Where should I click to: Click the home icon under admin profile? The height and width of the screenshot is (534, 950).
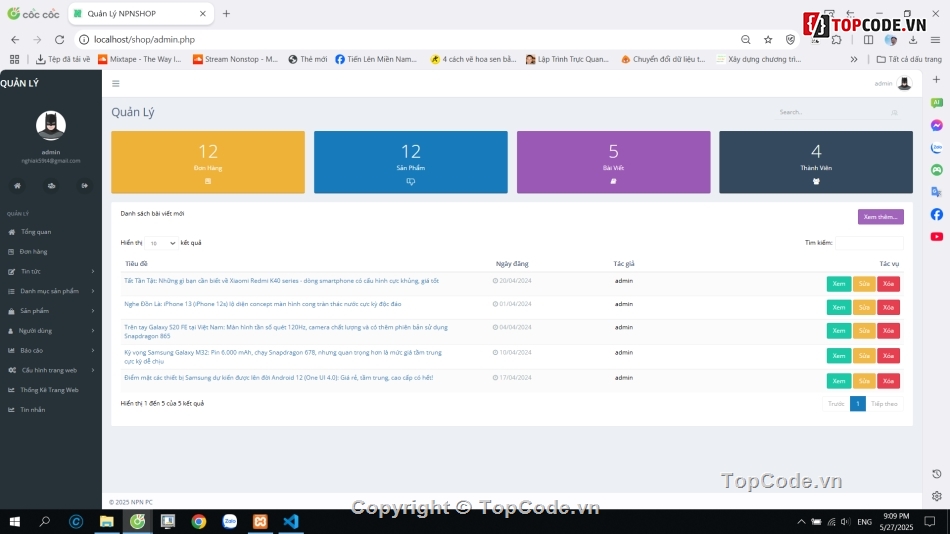pyautogui.click(x=18, y=185)
